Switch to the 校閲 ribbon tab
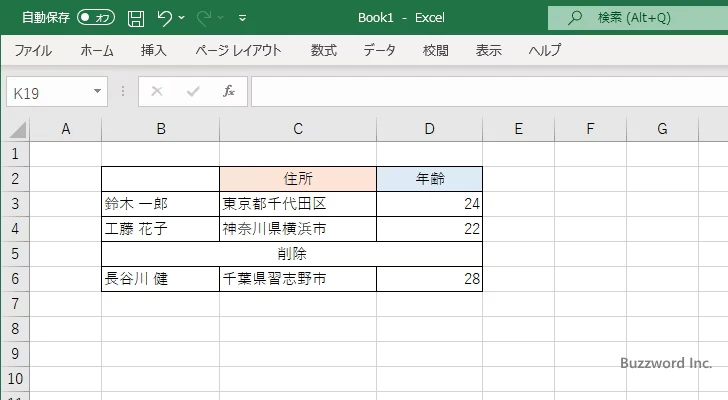Viewport: 728px width, 400px height. pos(436,50)
